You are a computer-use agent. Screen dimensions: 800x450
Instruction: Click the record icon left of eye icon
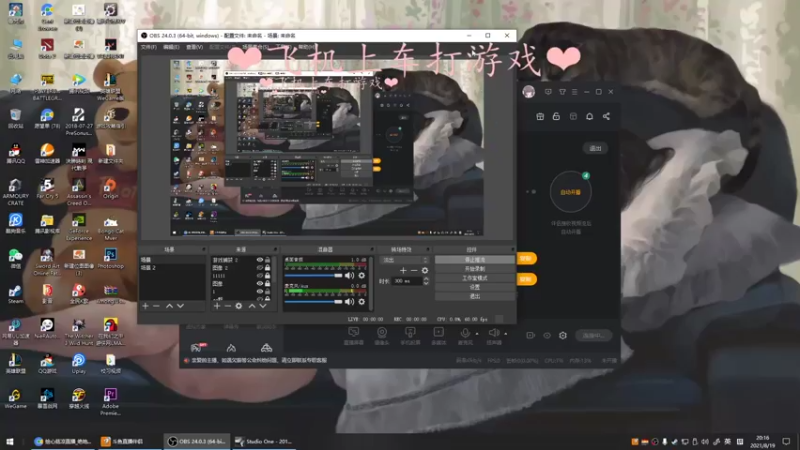(531, 335)
